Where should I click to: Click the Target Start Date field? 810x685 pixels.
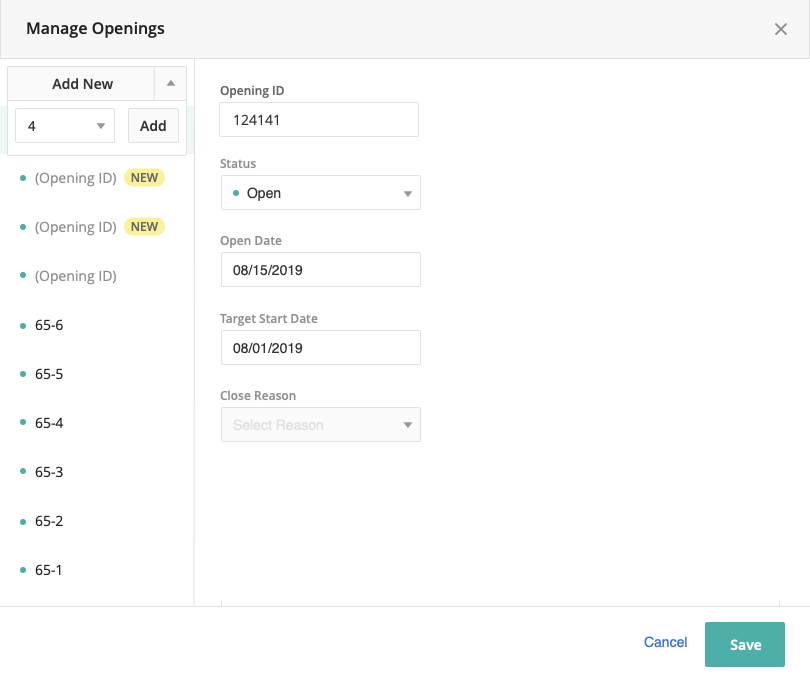click(x=321, y=348)
